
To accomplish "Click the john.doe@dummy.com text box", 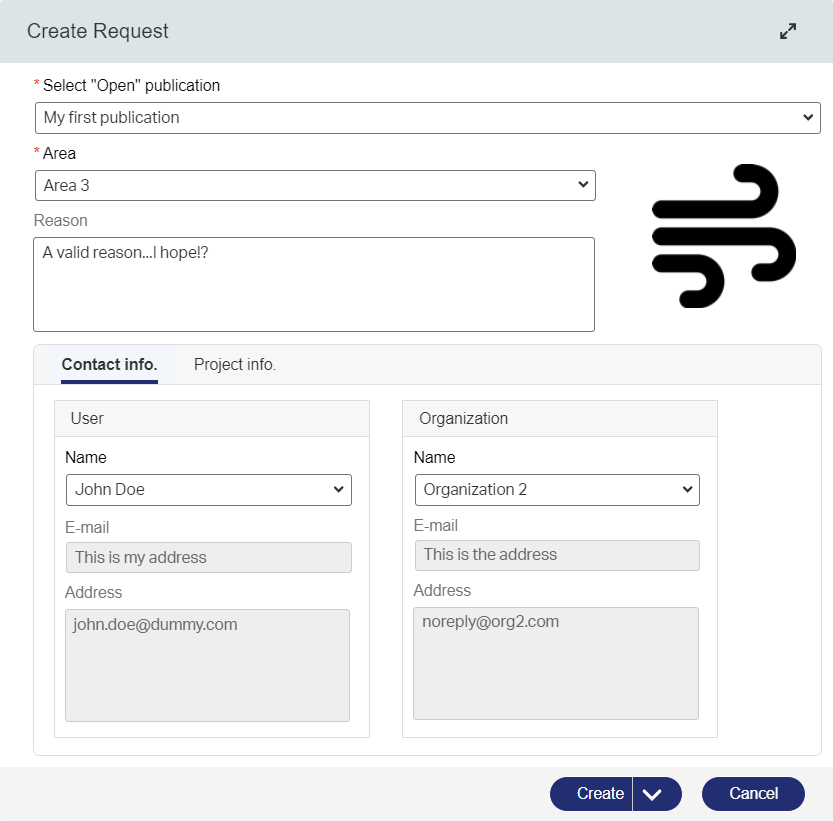I will coord(207,665).
